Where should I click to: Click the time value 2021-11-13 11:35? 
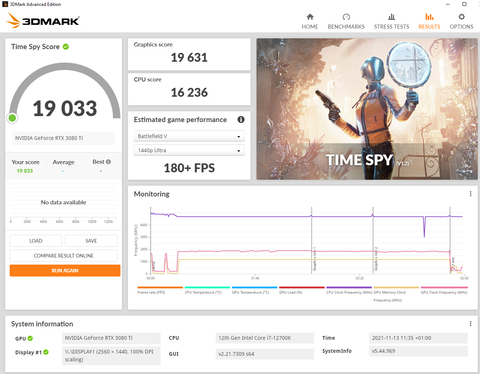pyautogui.click(x=418, y=338)
